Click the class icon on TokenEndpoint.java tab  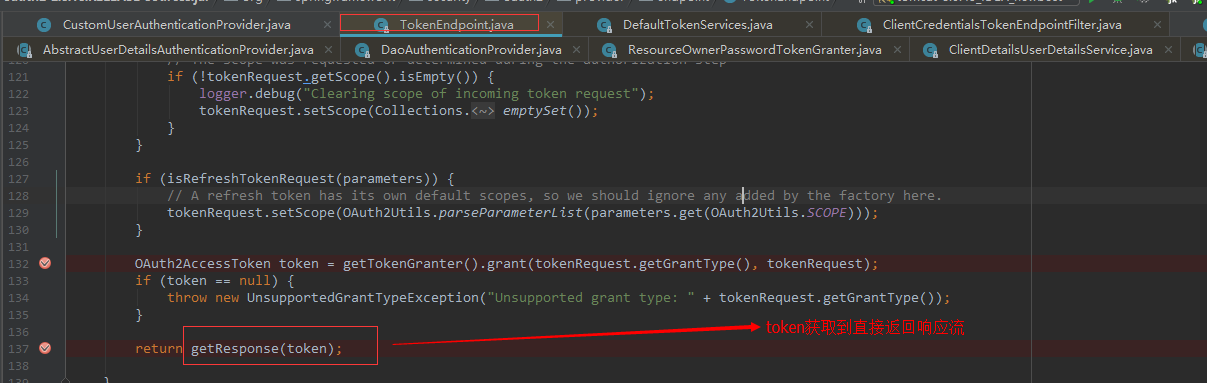click(381, 24)
